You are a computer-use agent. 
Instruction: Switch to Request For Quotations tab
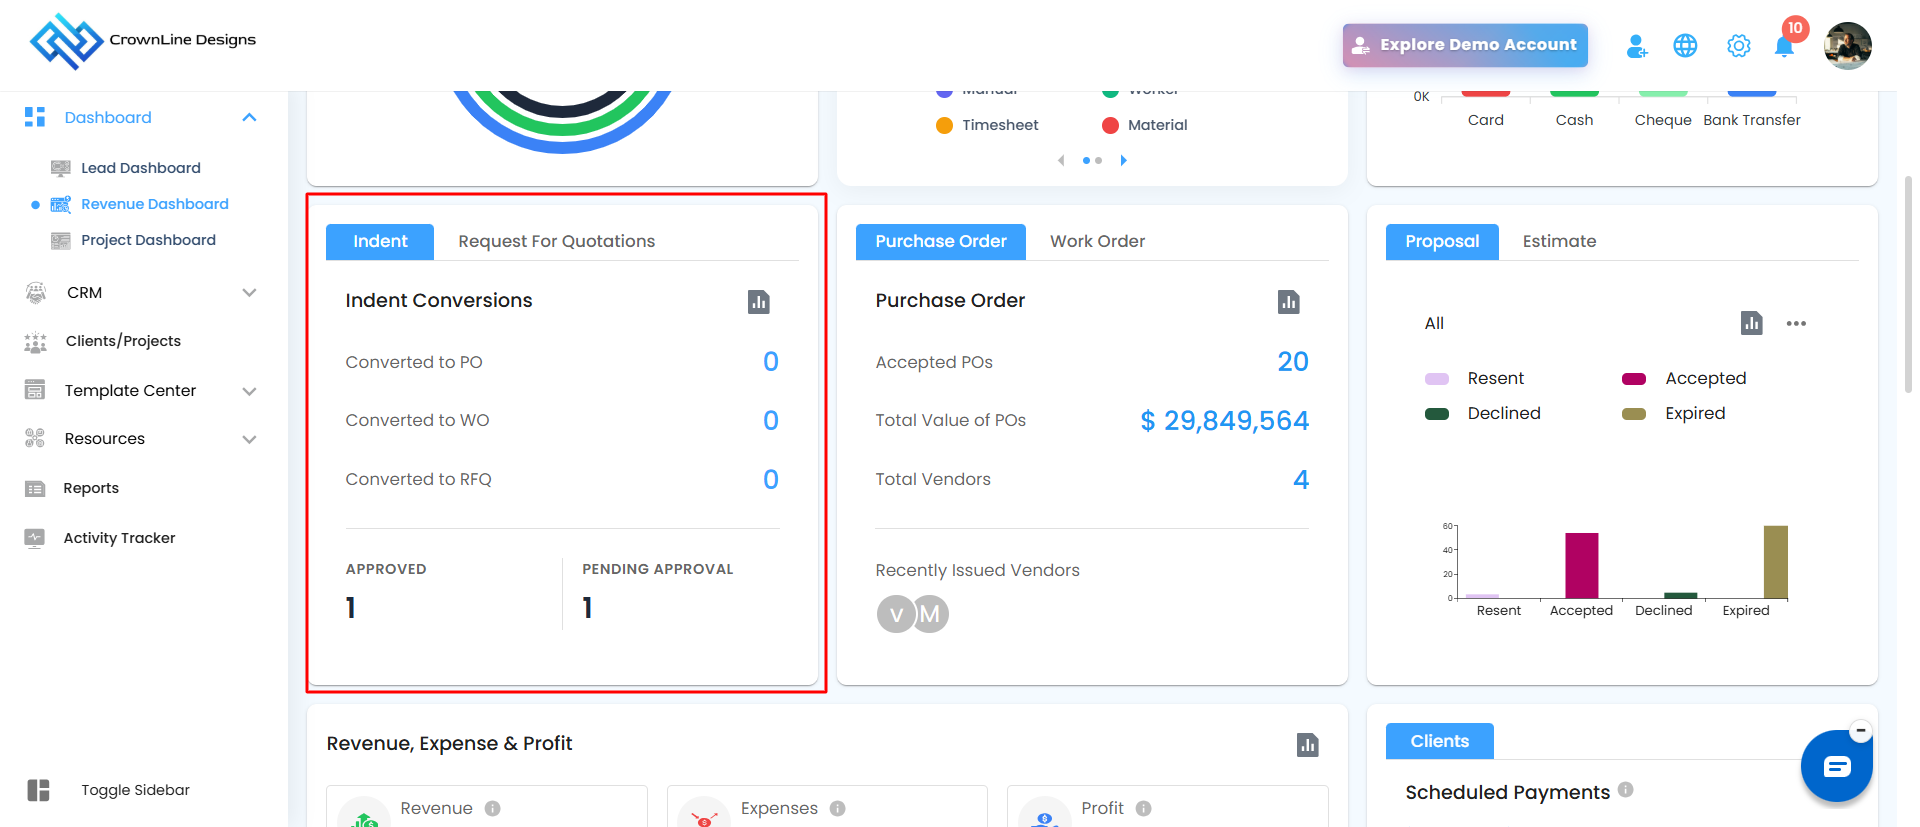[556, 241]
